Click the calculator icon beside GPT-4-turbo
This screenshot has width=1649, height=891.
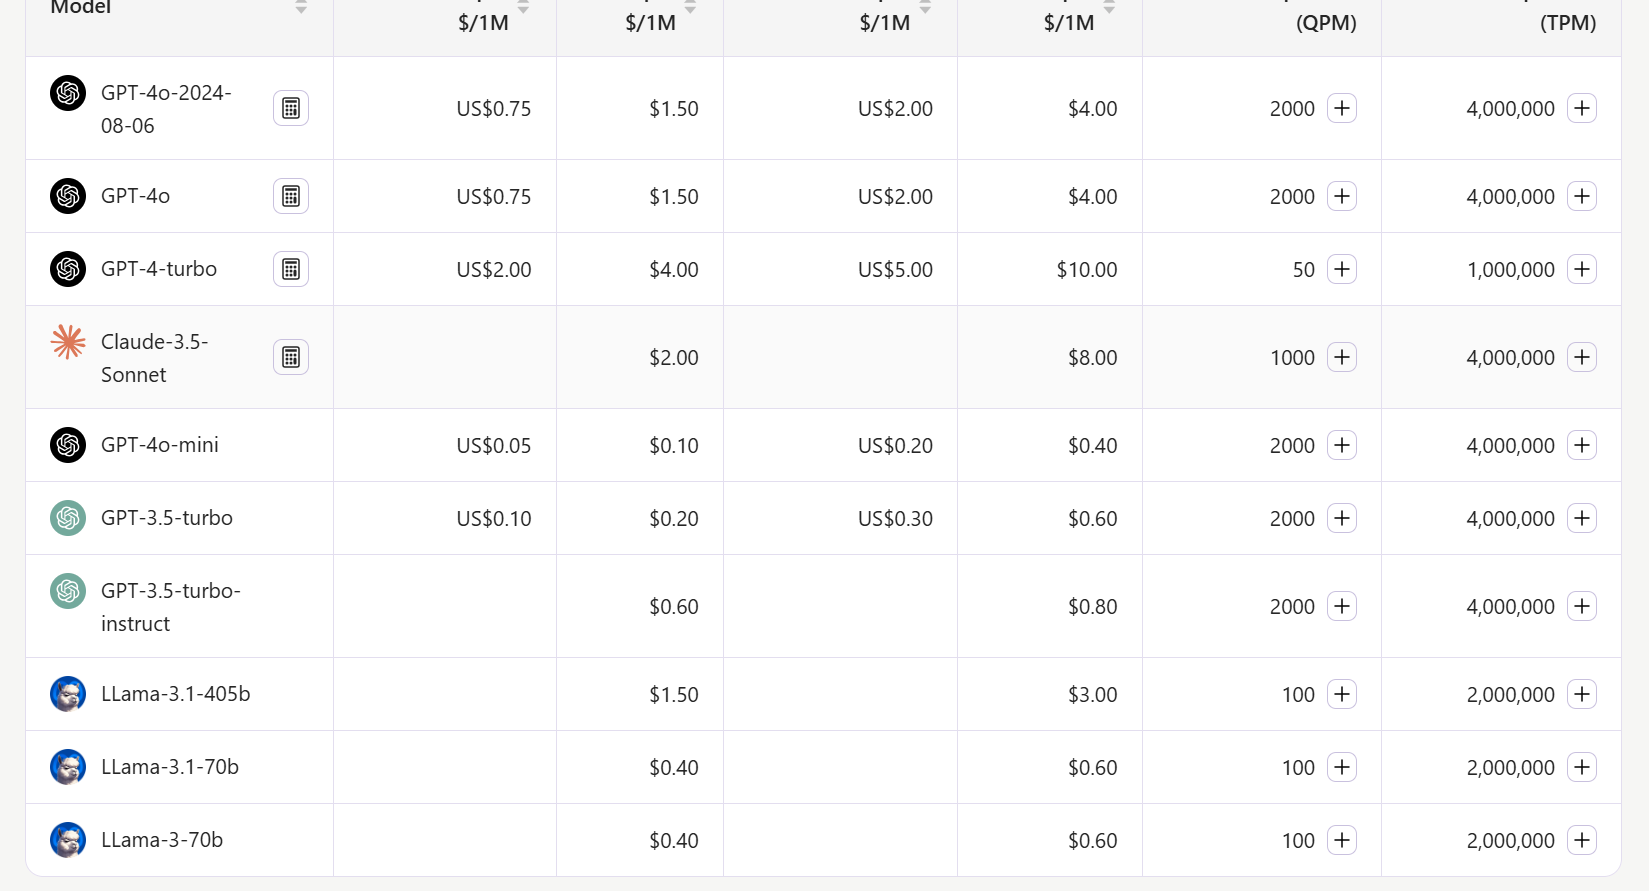(x=291, y=269)
